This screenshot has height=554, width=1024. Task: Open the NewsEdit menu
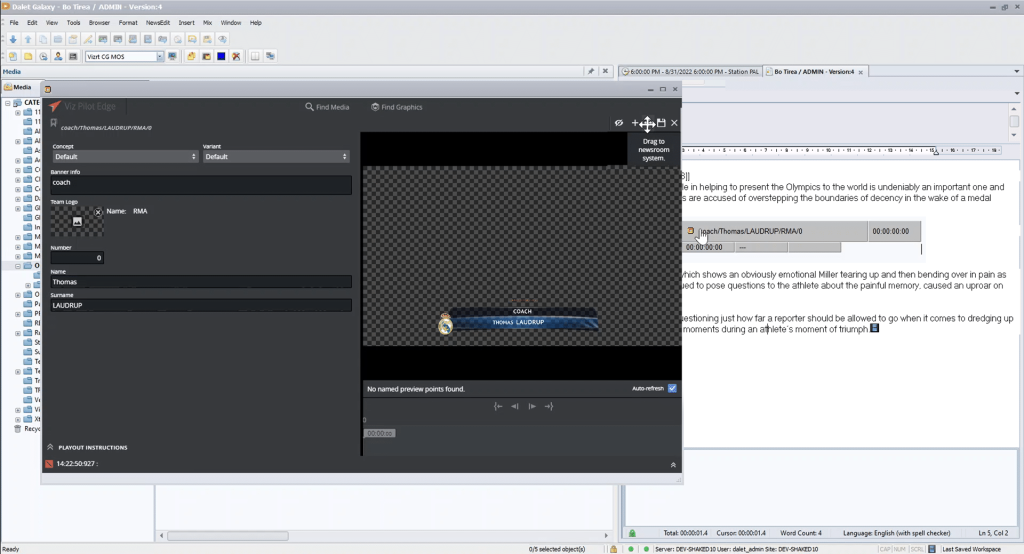(157, 22)
